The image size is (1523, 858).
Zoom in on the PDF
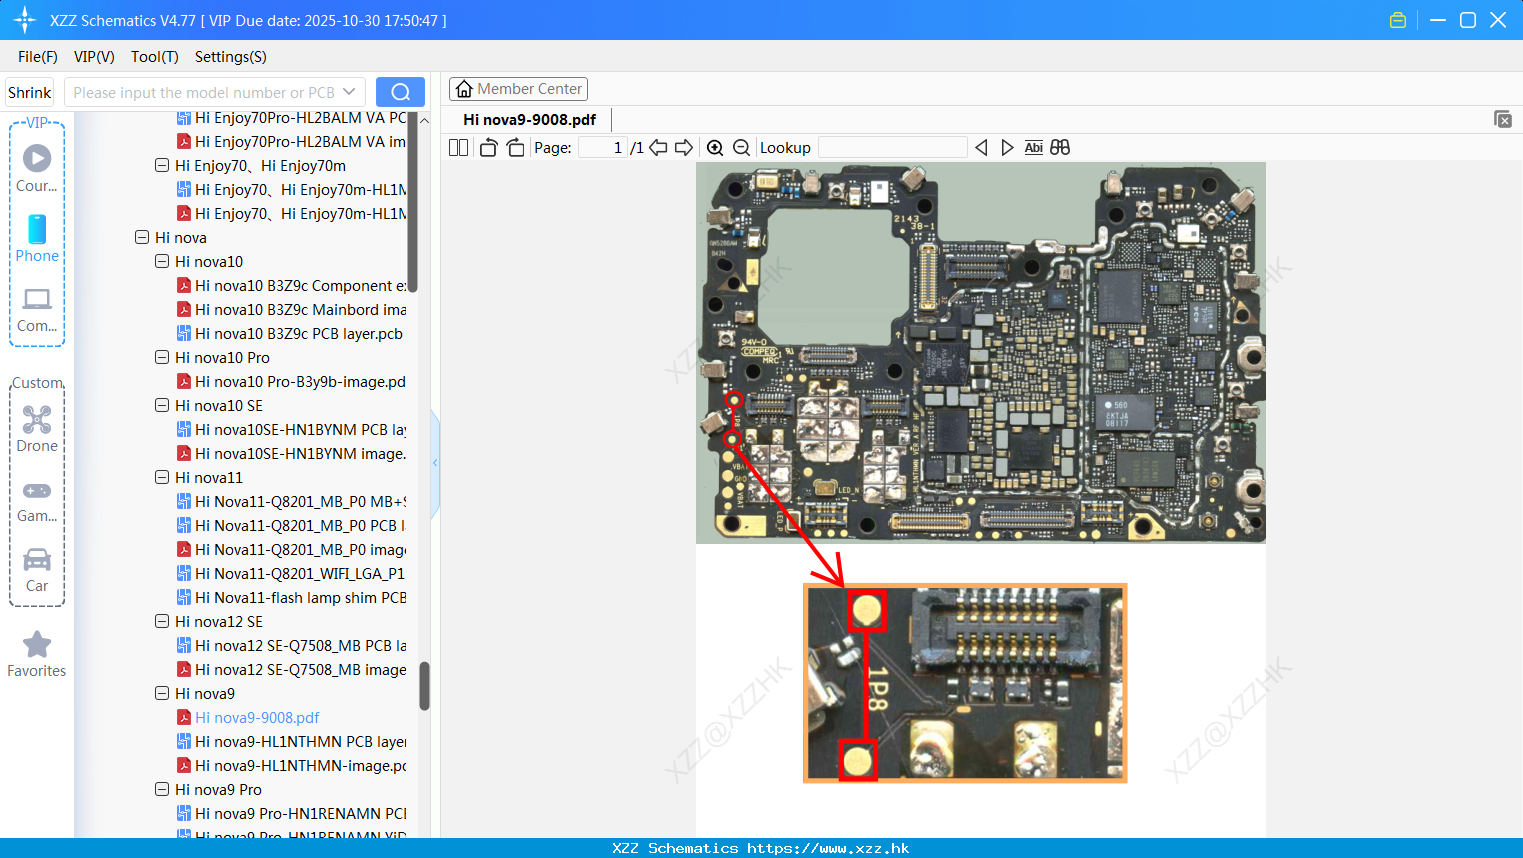coord(715,148)
